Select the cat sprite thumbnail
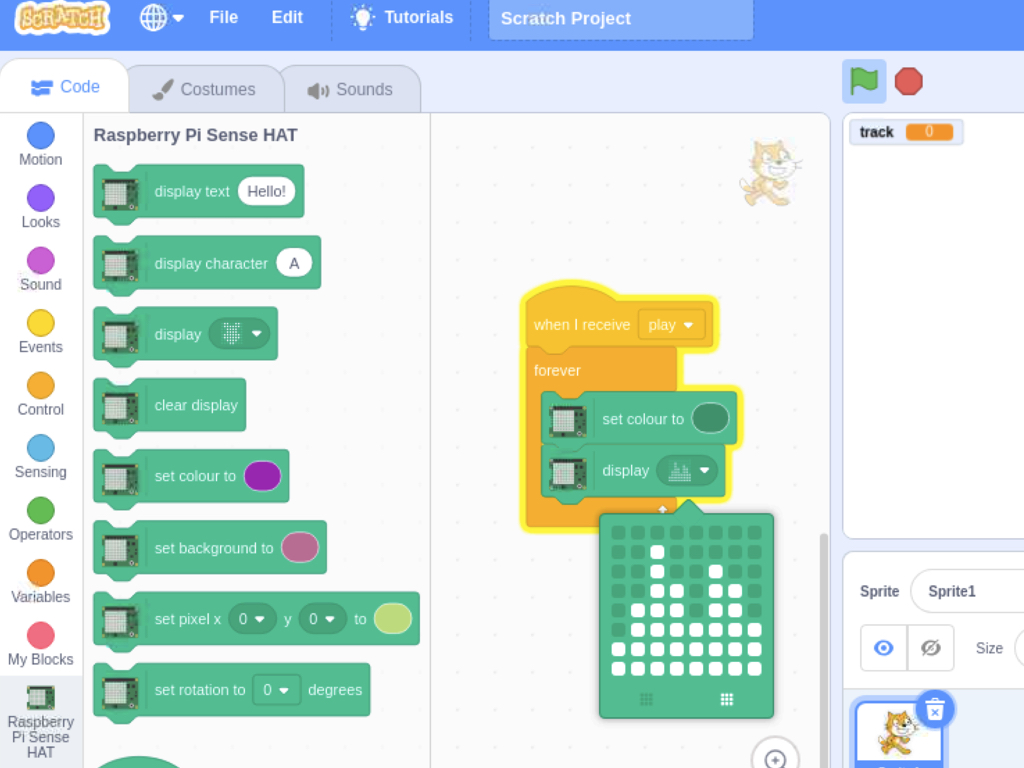The image size is (1024, 768). pyautogui.click(x=898, y=733)
